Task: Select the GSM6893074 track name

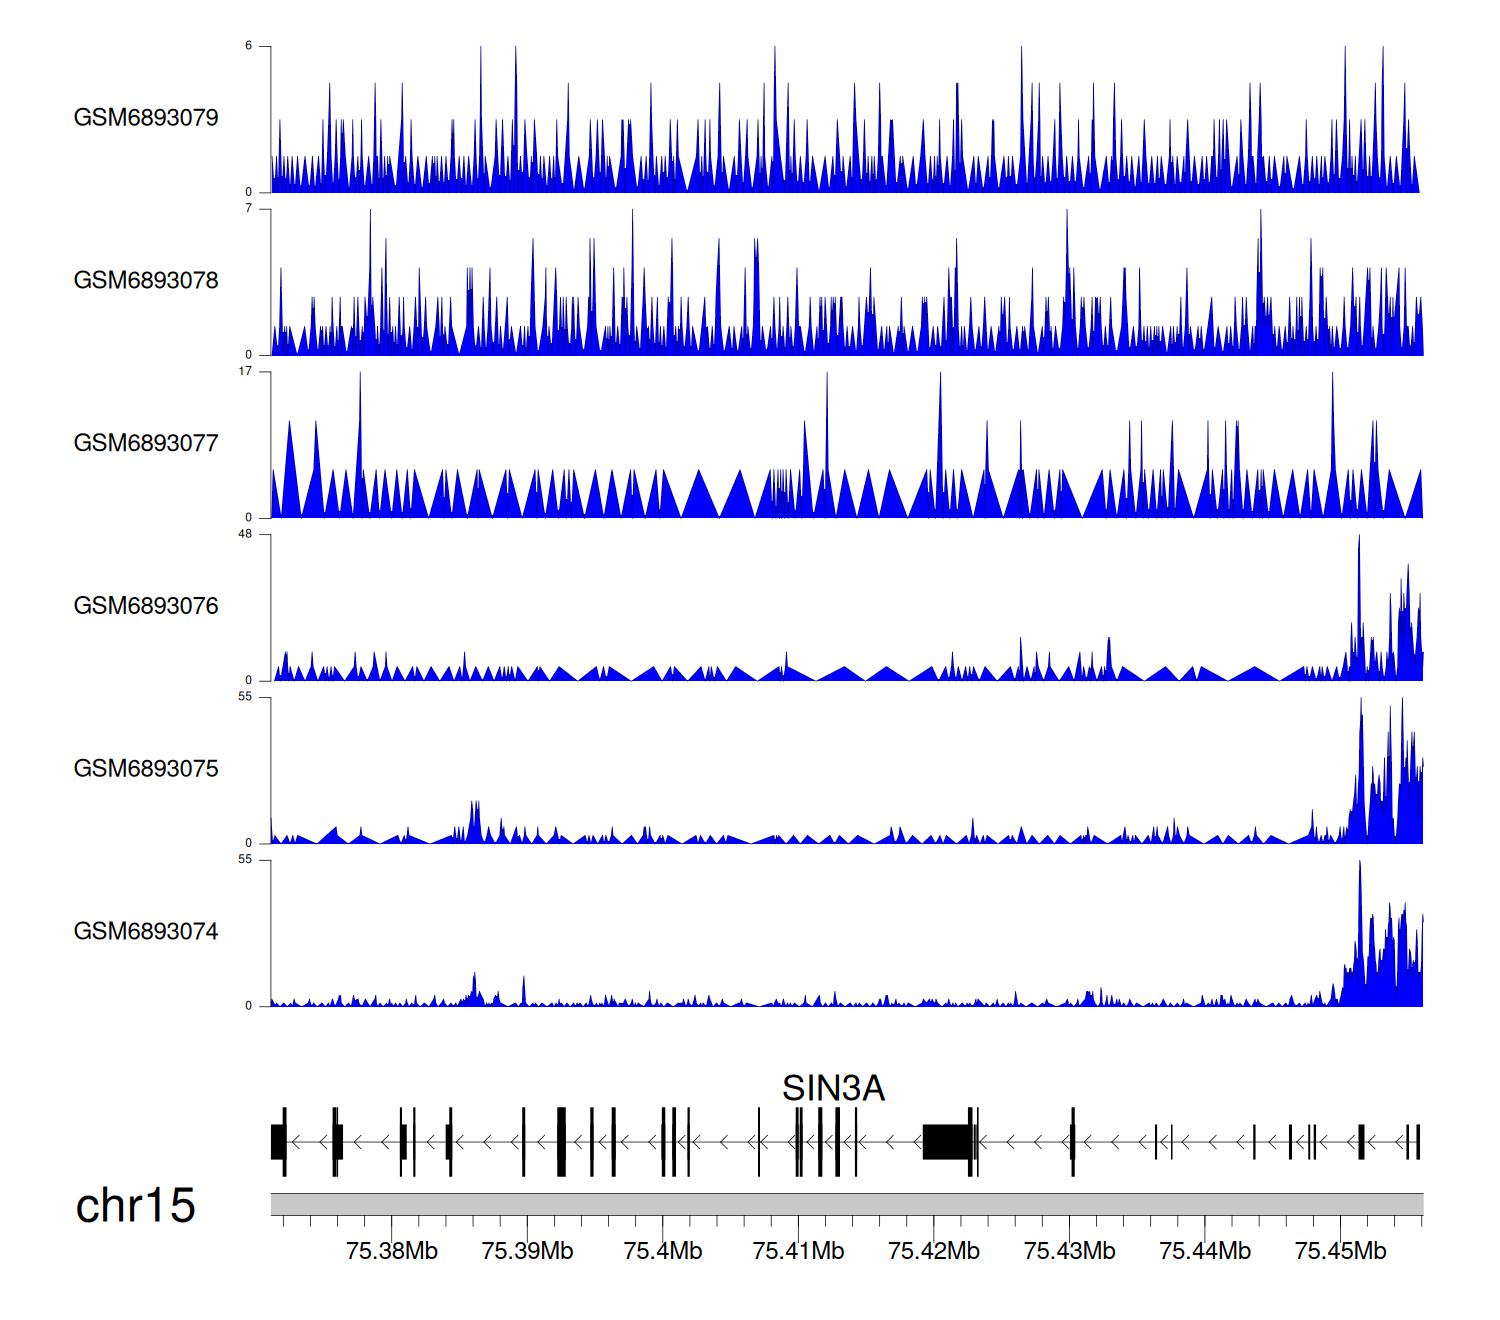Action: [x=146, y=932]
